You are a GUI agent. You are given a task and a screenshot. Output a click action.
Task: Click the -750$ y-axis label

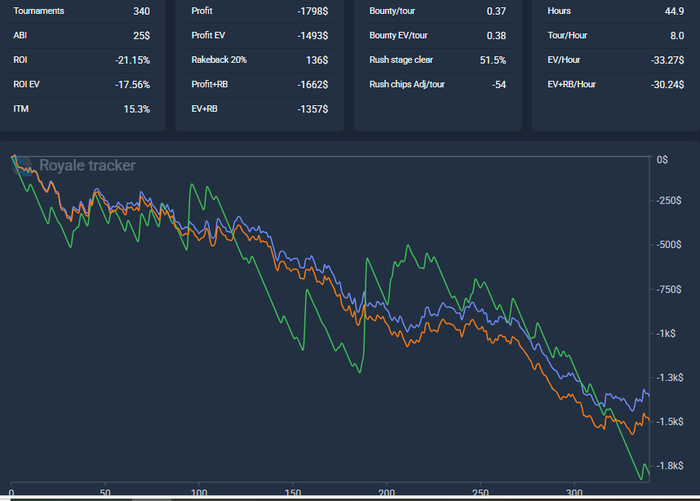point(668,289)
